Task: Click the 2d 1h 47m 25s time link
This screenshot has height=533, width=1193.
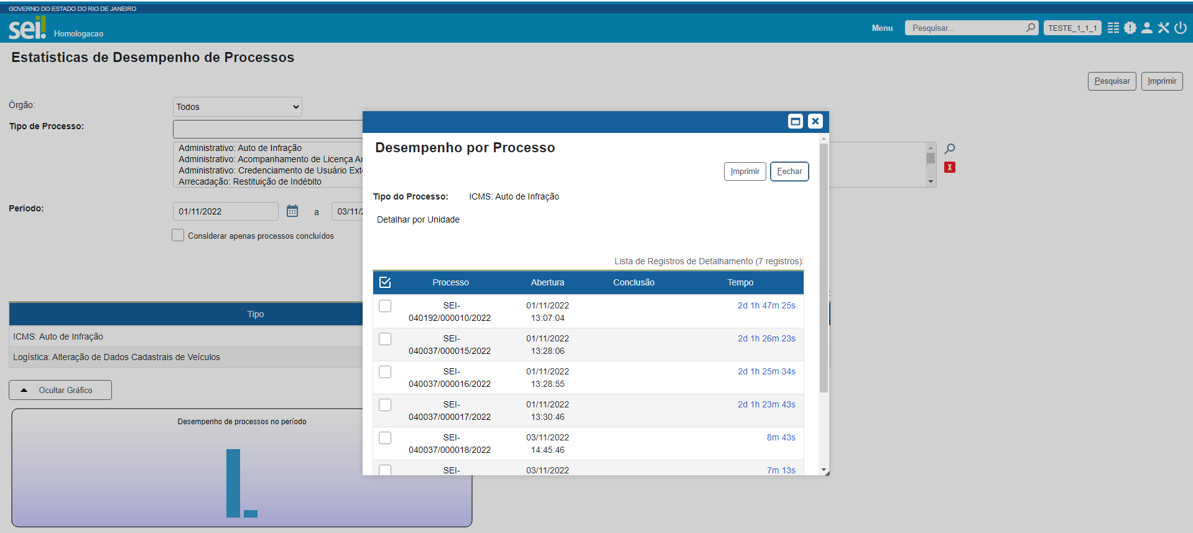Action: (x=766, y=306)
